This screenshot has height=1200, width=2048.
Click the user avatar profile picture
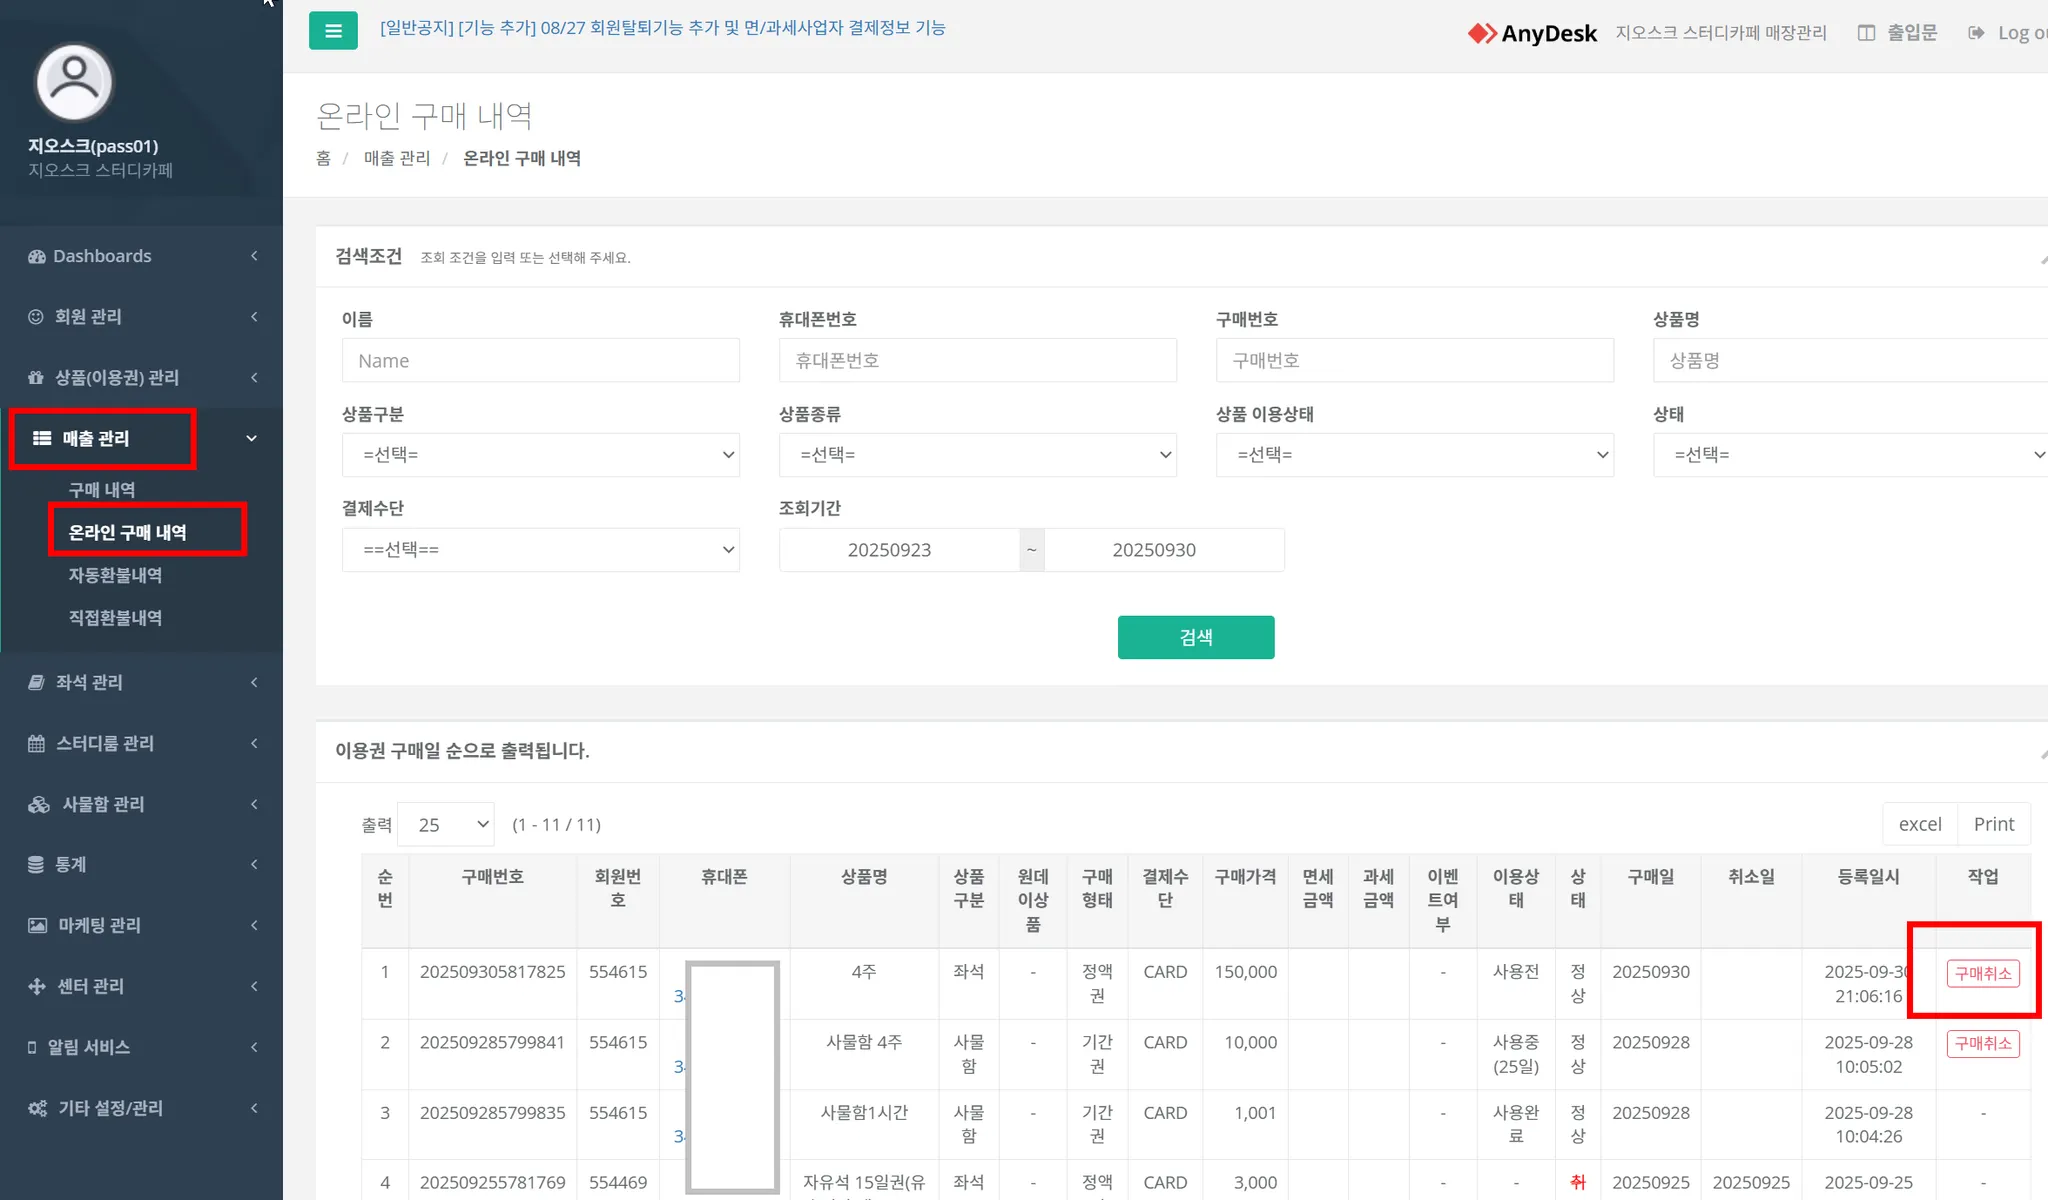click(74, 82)
